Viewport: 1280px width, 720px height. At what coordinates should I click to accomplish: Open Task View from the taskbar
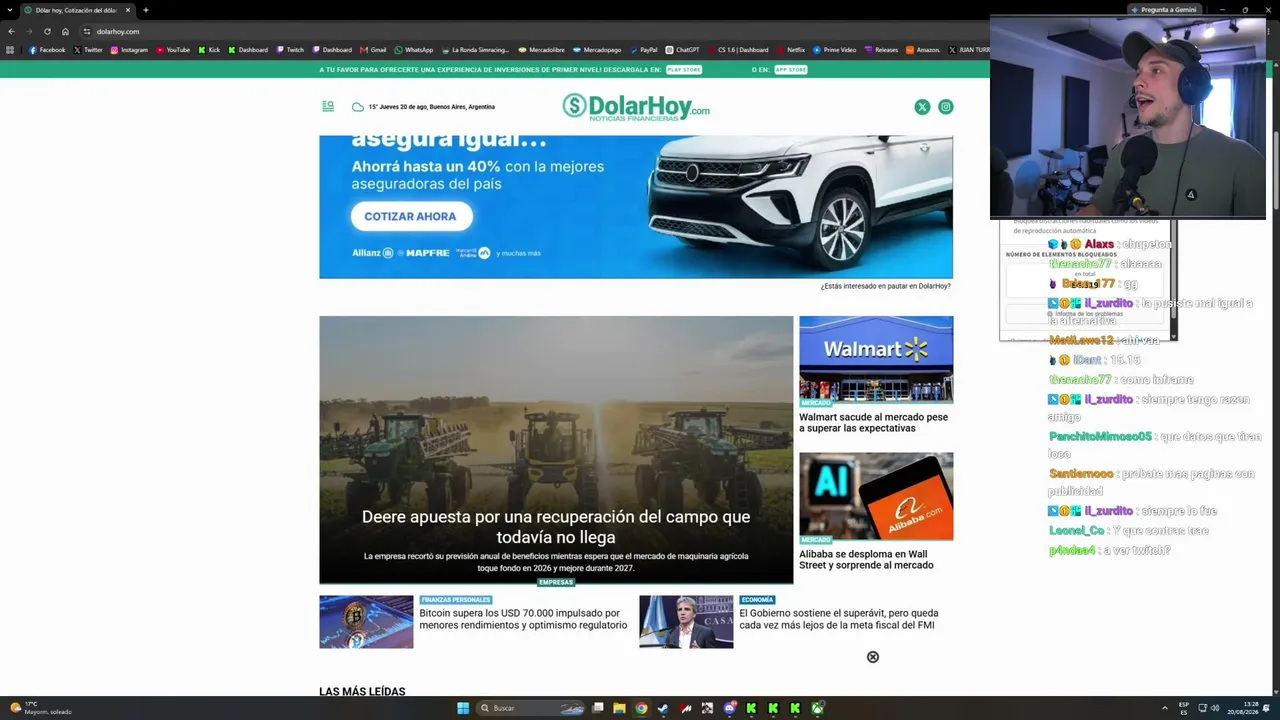597,708
